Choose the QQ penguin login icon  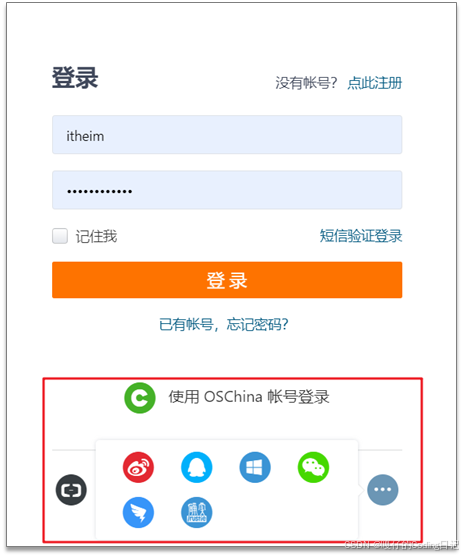[196, 467]
